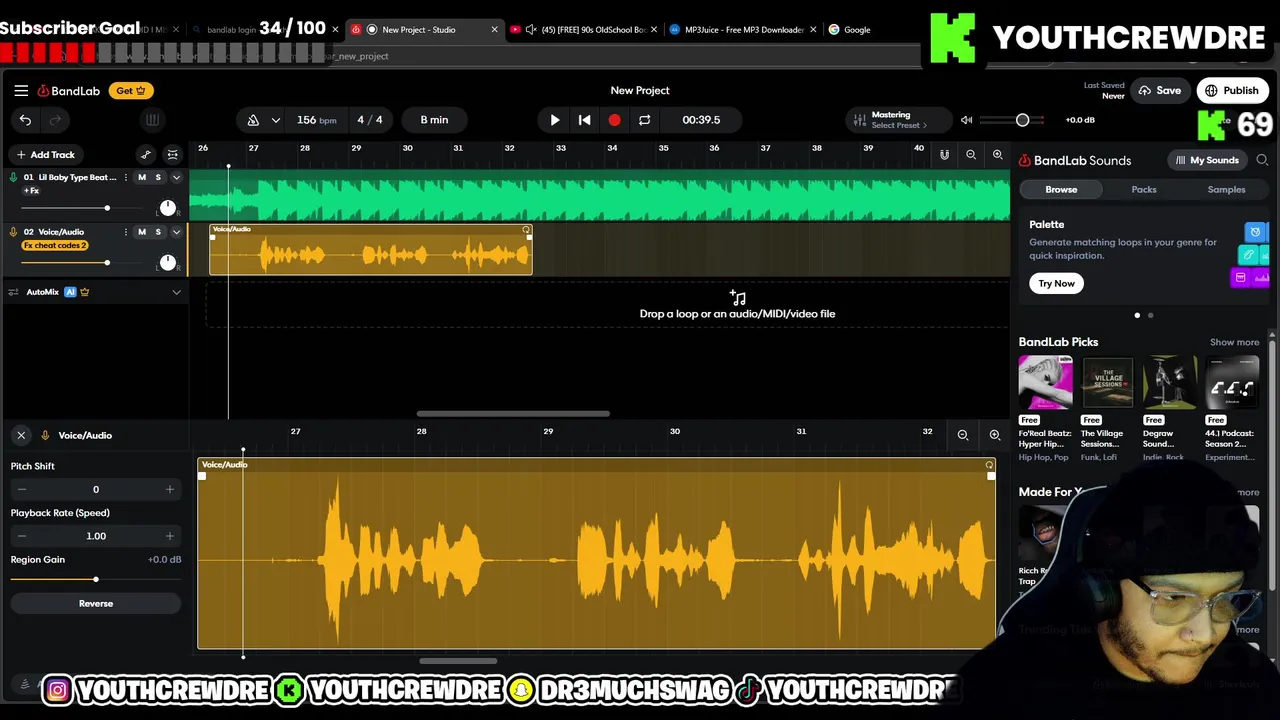Open the BandLab hamburger menu
The height and width of the screenshot is (720, 1280).
coord(21,90)
